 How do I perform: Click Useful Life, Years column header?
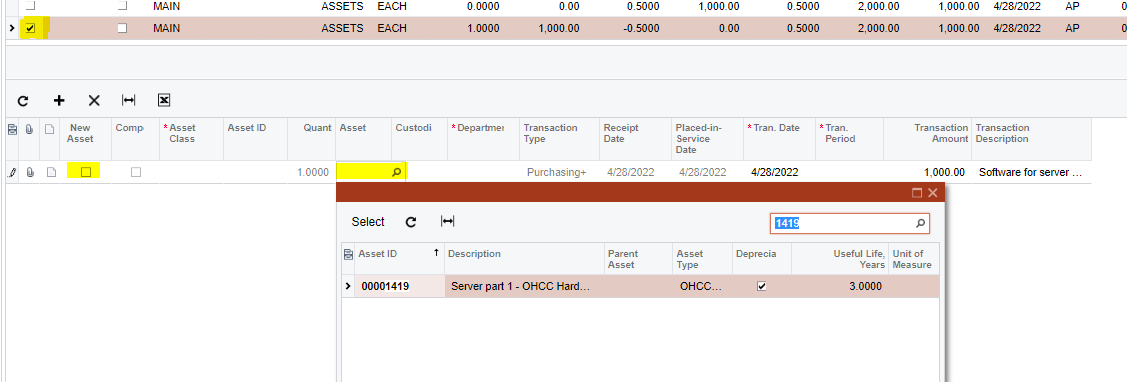[x=839, y=259]
